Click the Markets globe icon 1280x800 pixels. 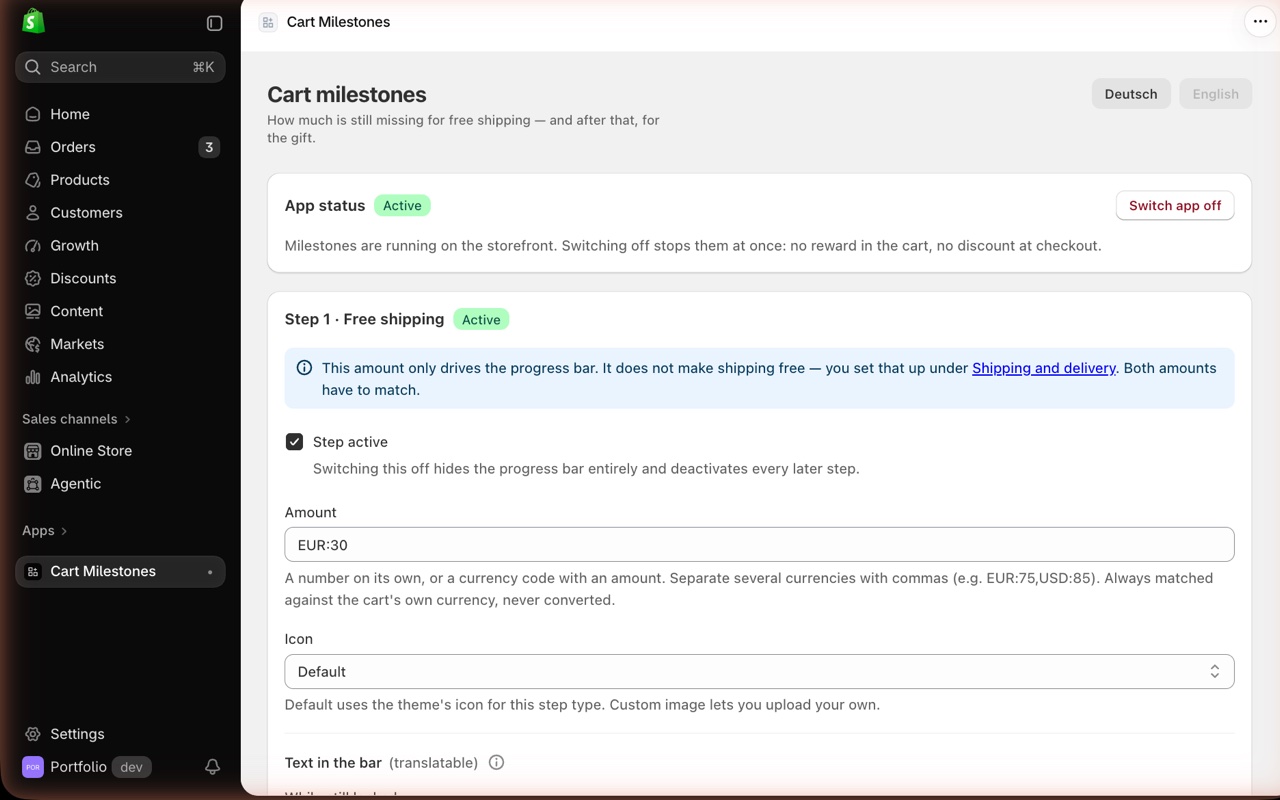pos(33,344)
